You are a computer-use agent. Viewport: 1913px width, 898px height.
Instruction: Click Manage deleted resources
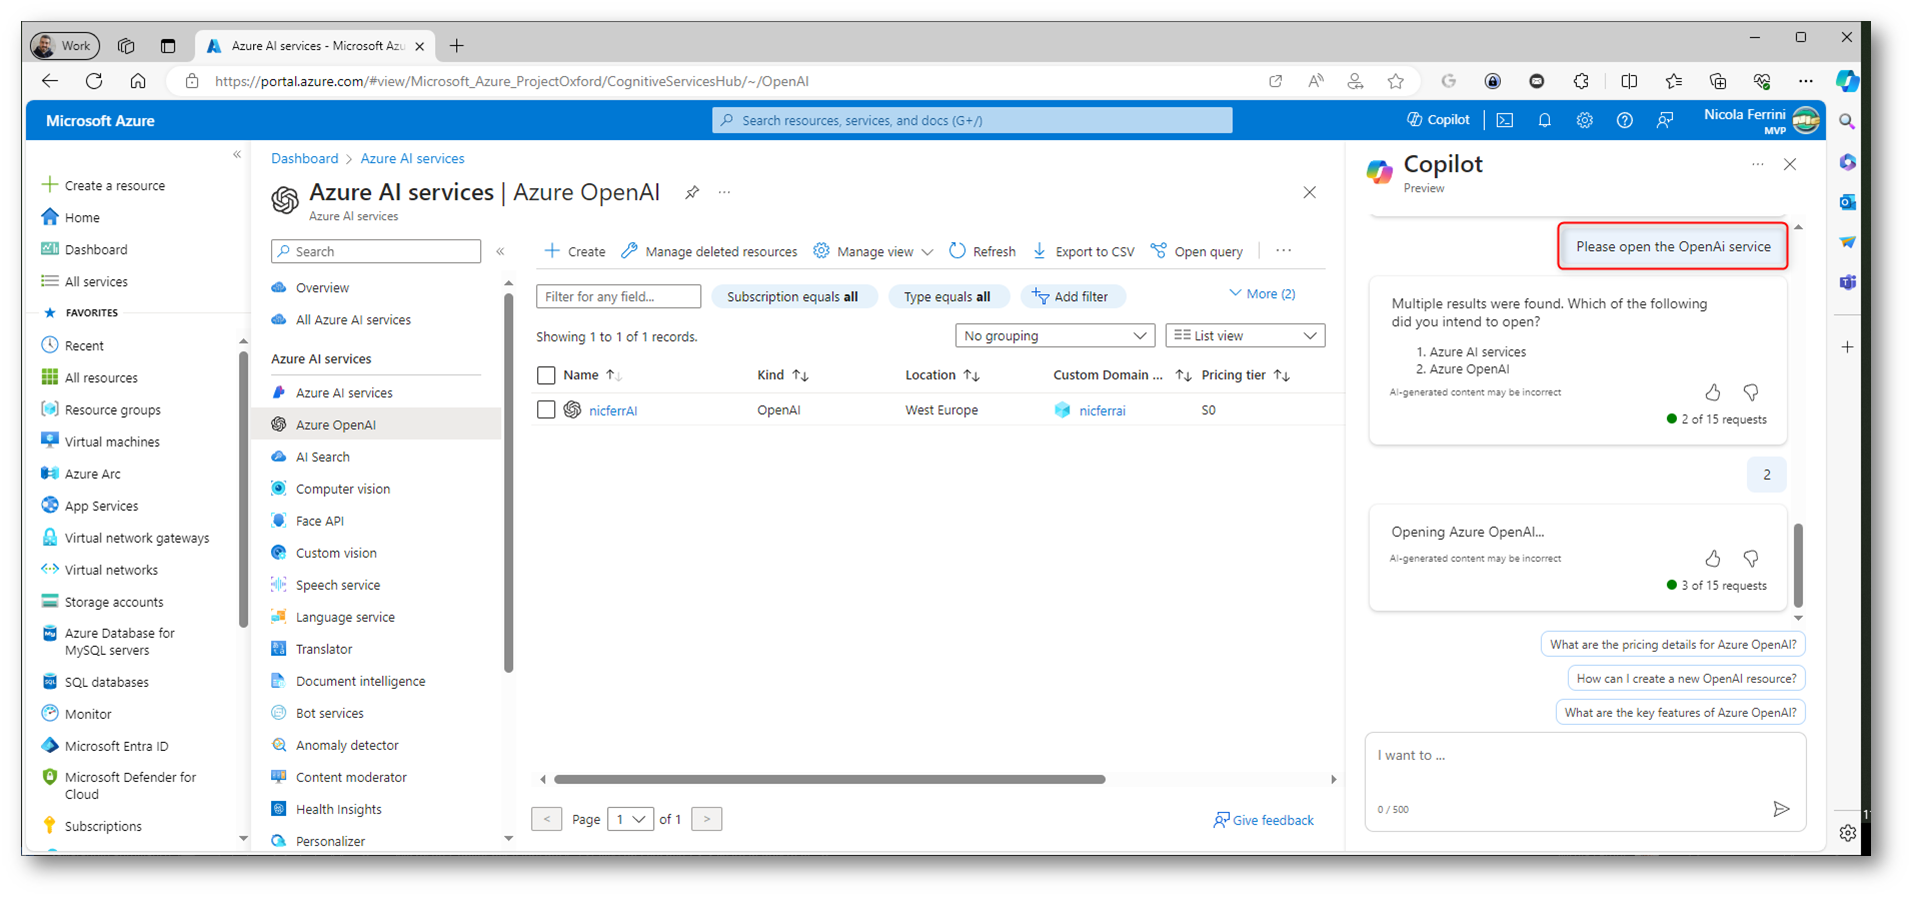[x=709, y=251]
